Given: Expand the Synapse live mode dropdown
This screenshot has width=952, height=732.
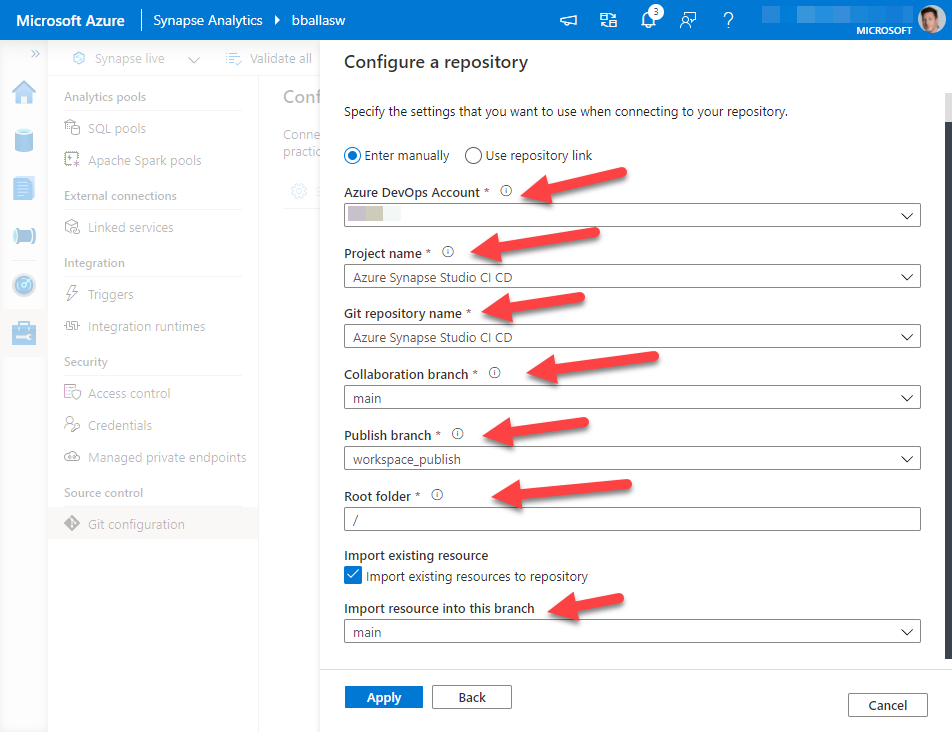Looking at the screenshot, I should [194, 59].
